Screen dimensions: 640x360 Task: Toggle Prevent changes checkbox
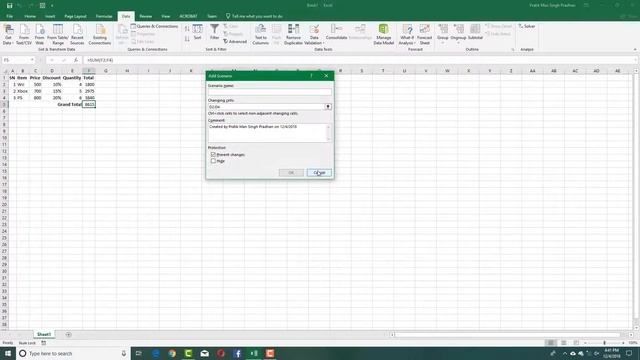point(213,154)
